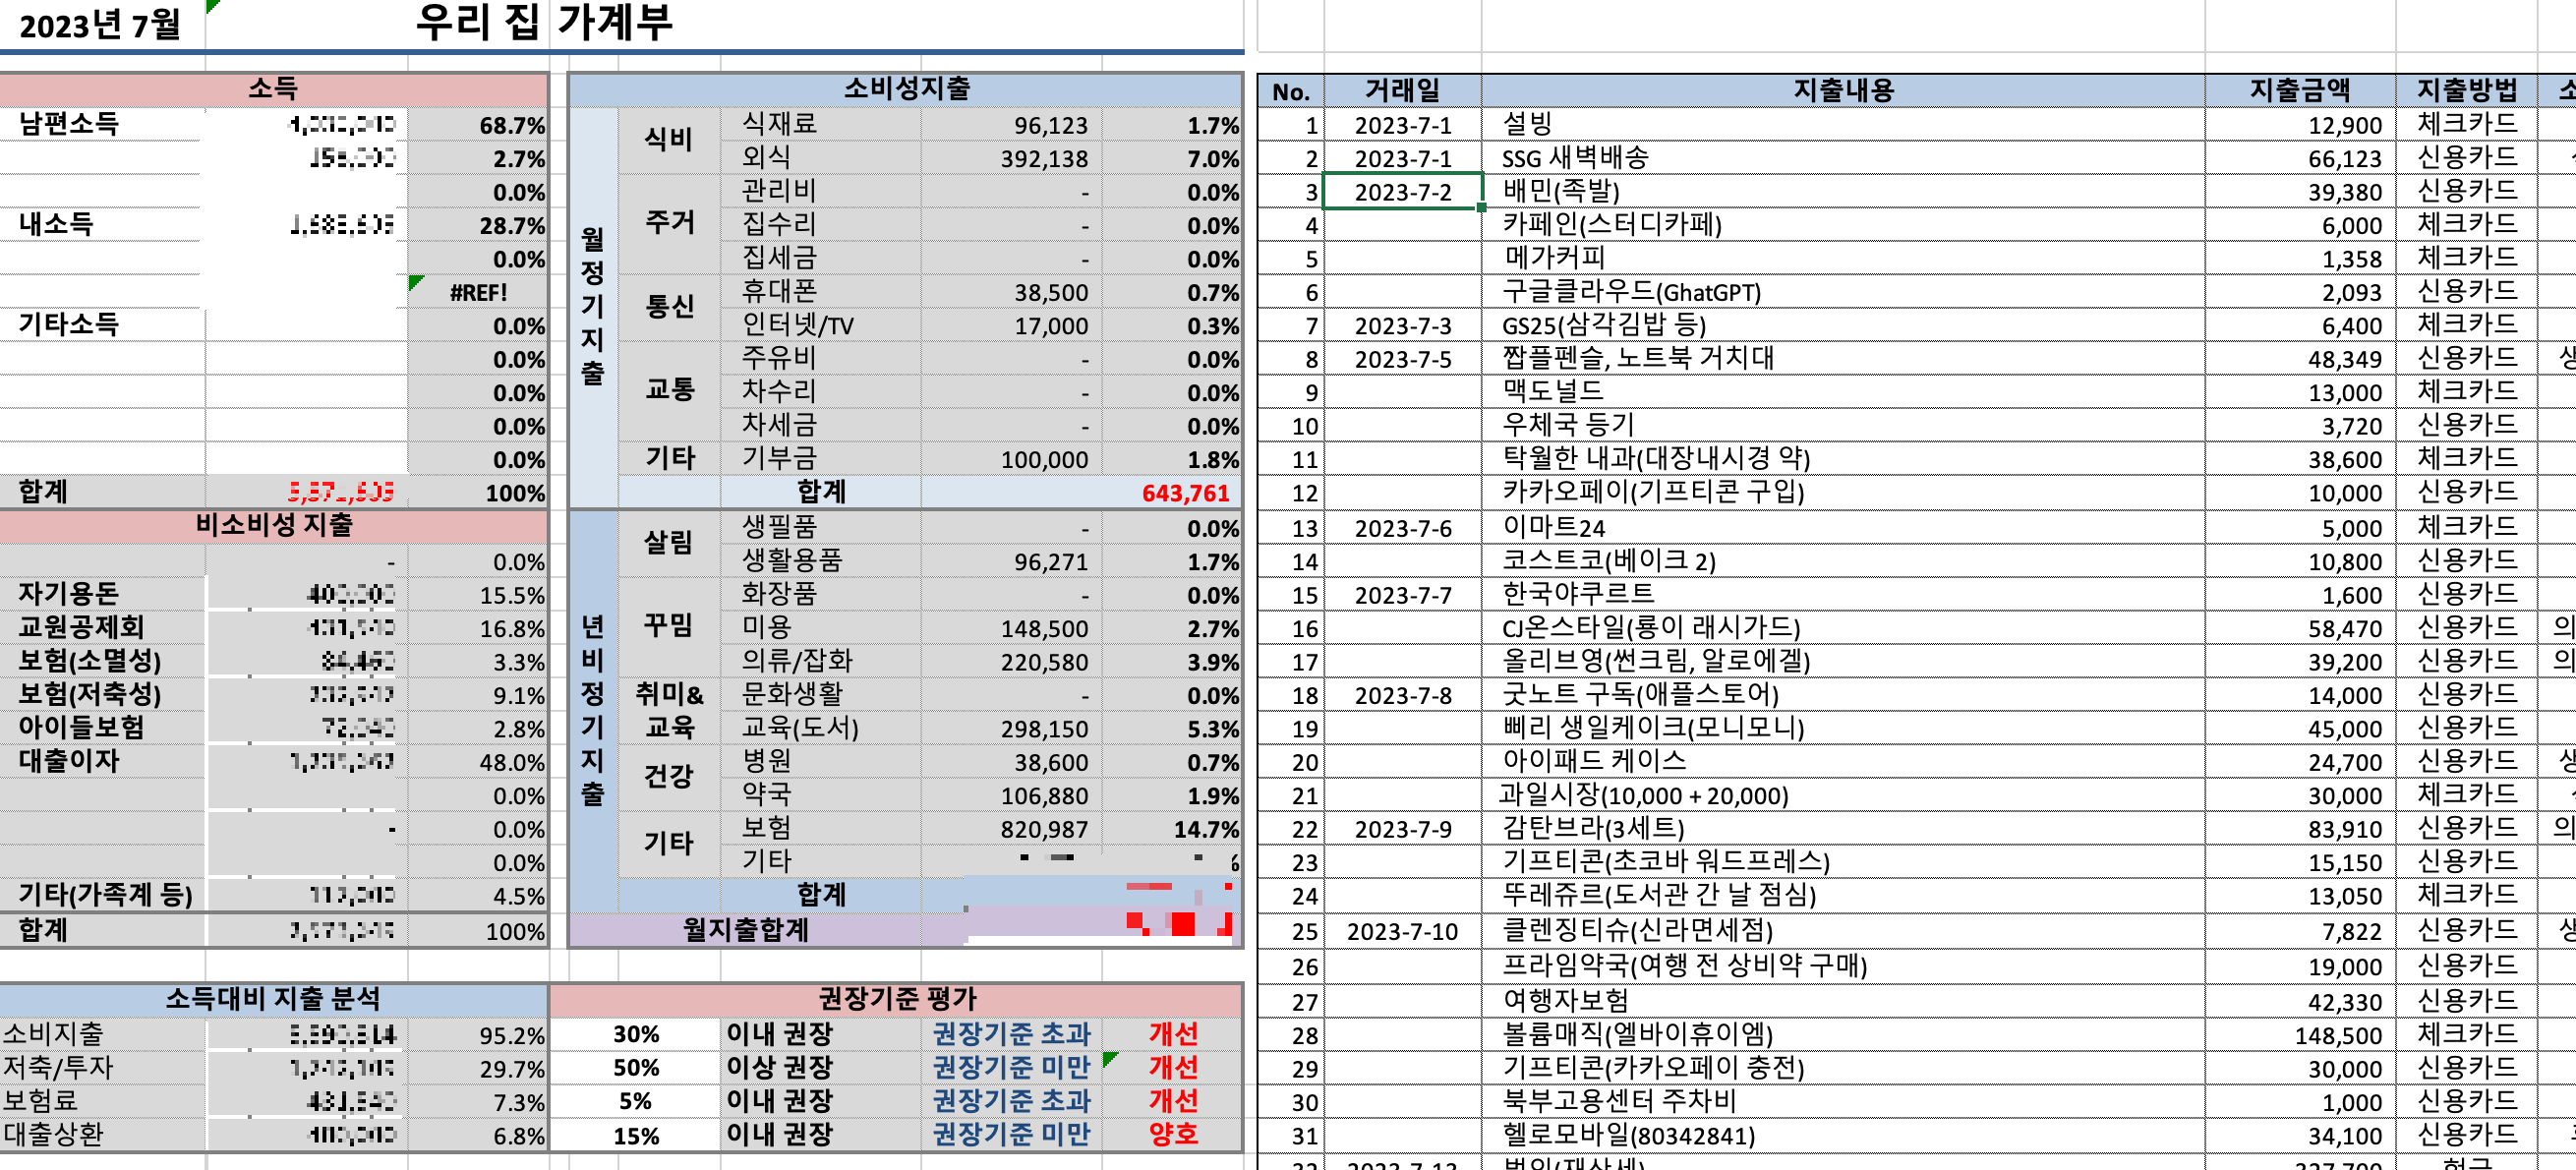
Task: Select the 월지출합계 purple row label
Action: point(745,929)
